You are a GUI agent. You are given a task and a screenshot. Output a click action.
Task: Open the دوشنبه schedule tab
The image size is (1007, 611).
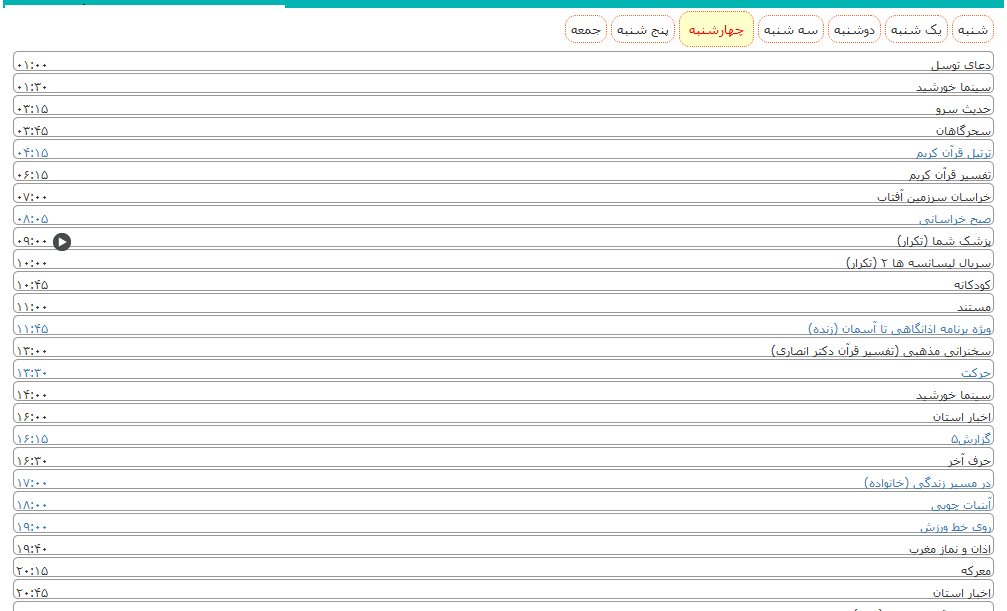click(854, 30)
